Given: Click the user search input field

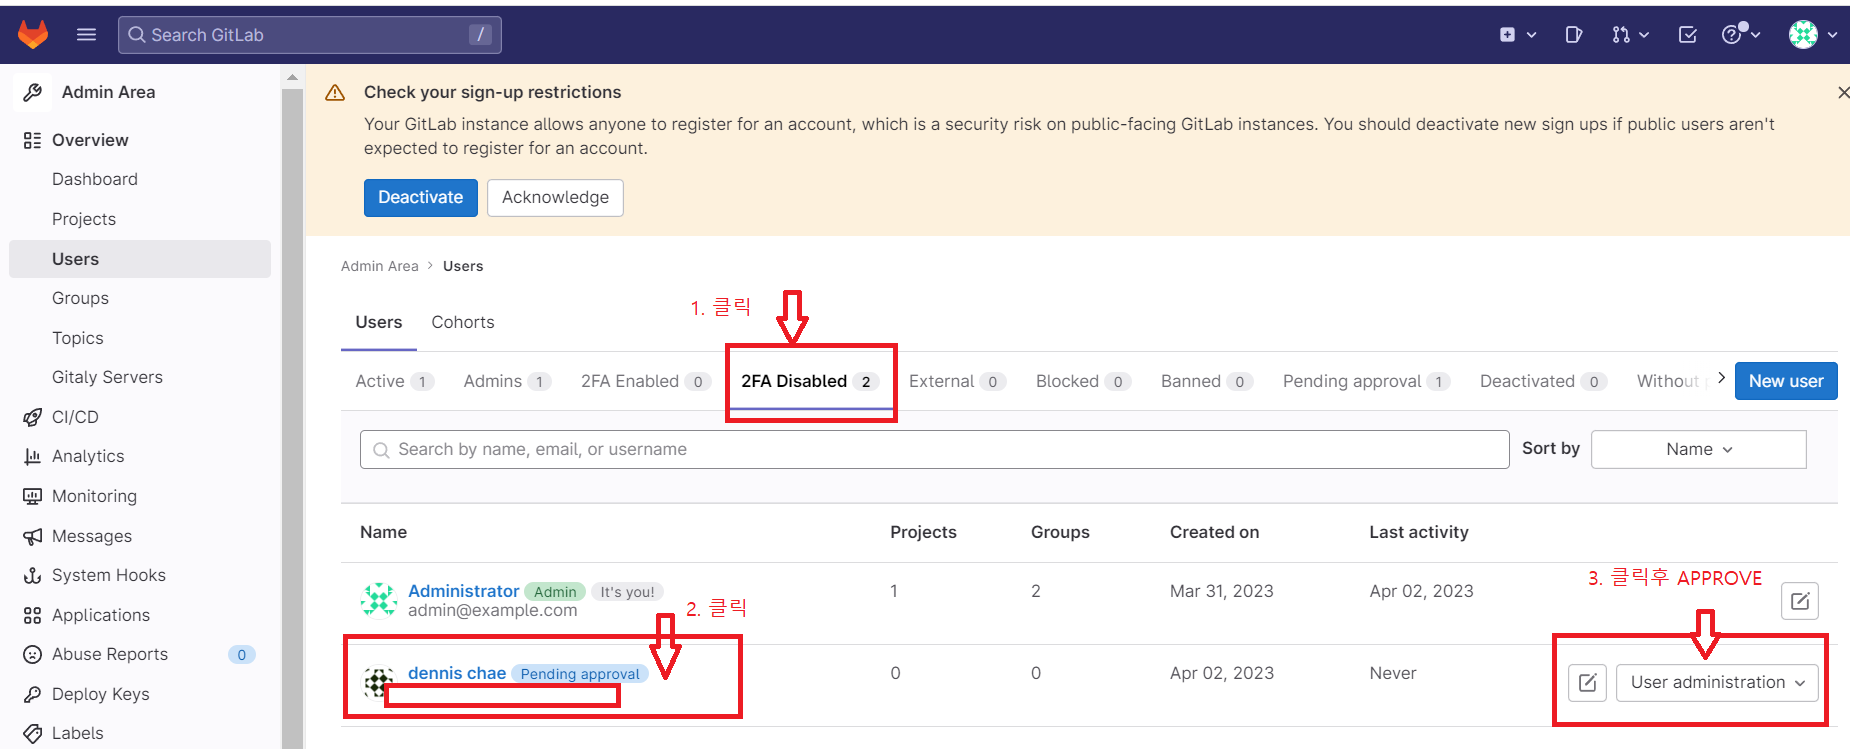Looking at the screenshot, I should [934, 449].
